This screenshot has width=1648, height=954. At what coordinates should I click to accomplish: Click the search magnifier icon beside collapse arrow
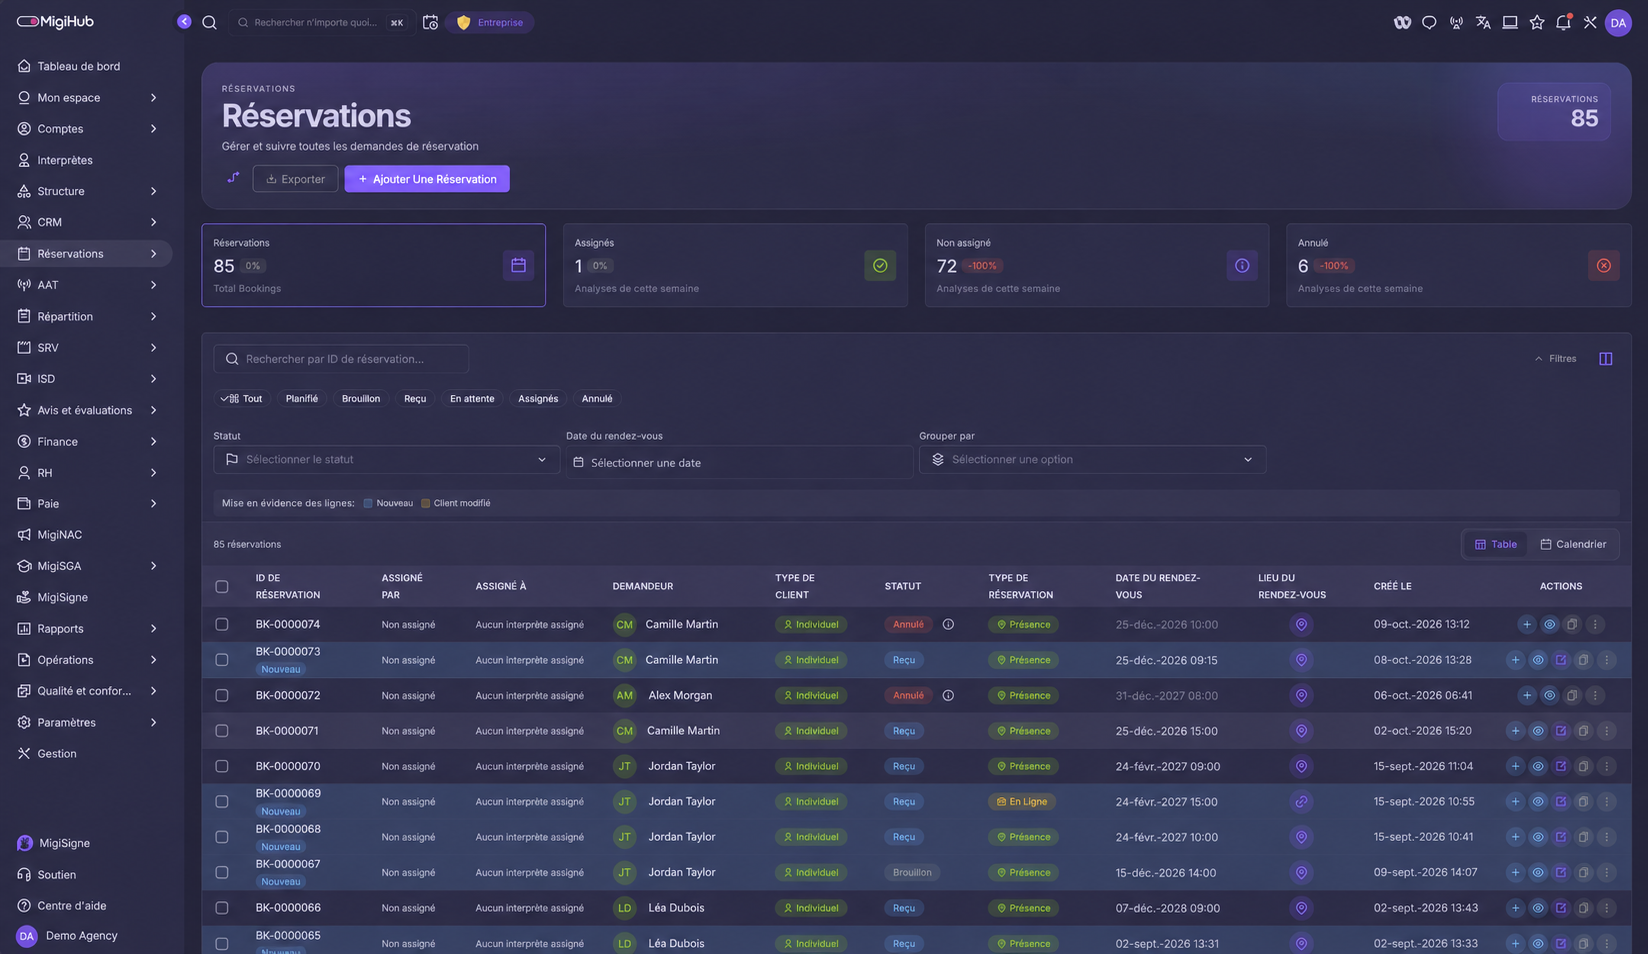pyautogui.click(x=209, y=22)
